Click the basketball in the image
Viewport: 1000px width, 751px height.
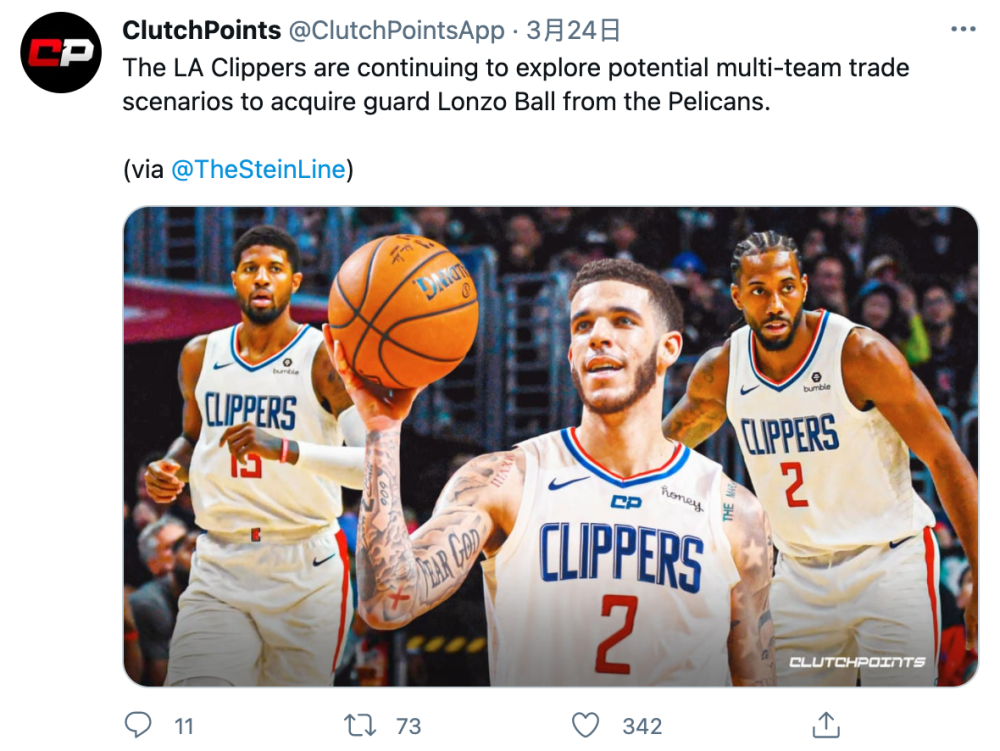(403, 311)
